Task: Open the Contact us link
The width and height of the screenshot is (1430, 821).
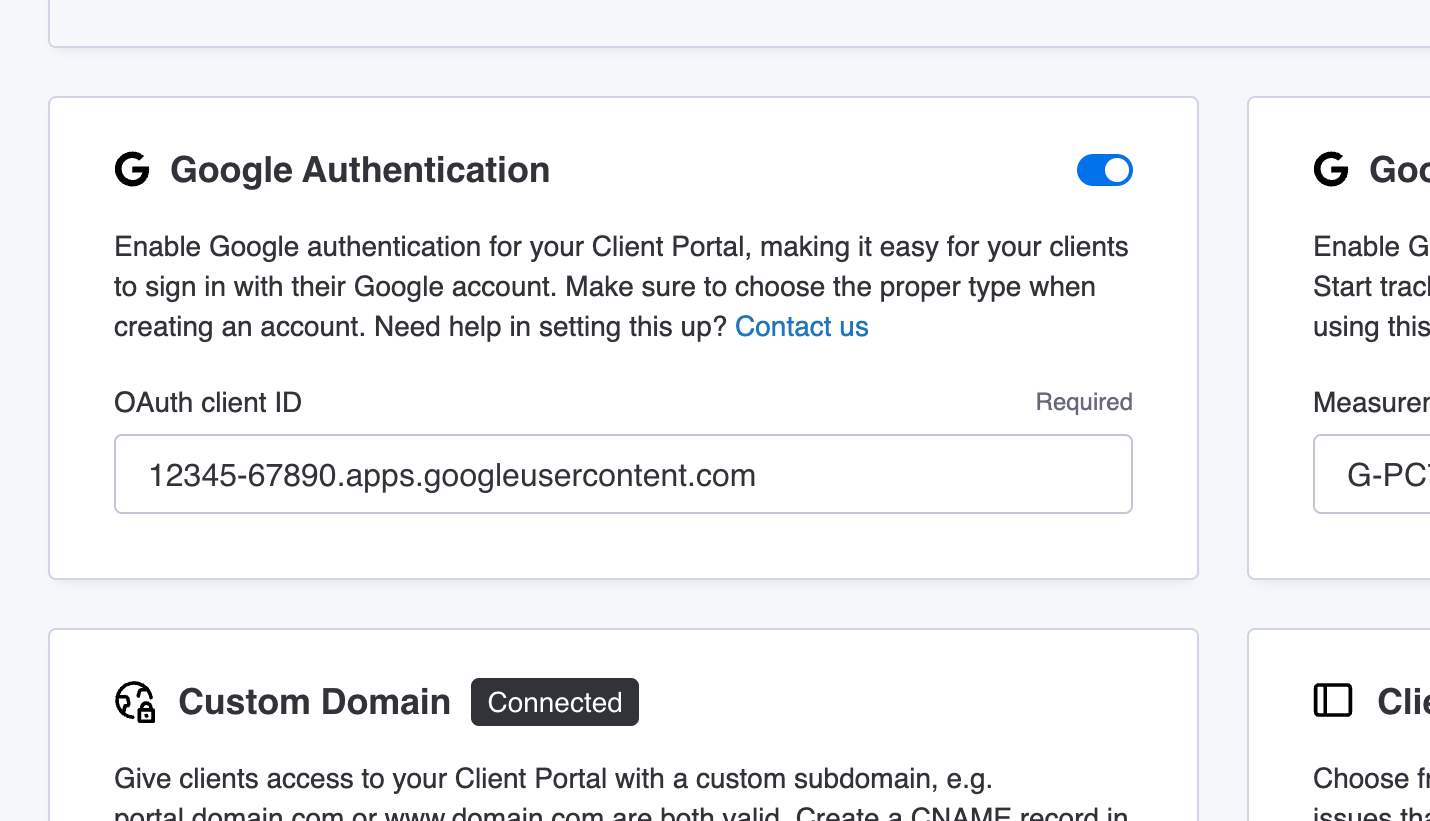Action: 801,327
